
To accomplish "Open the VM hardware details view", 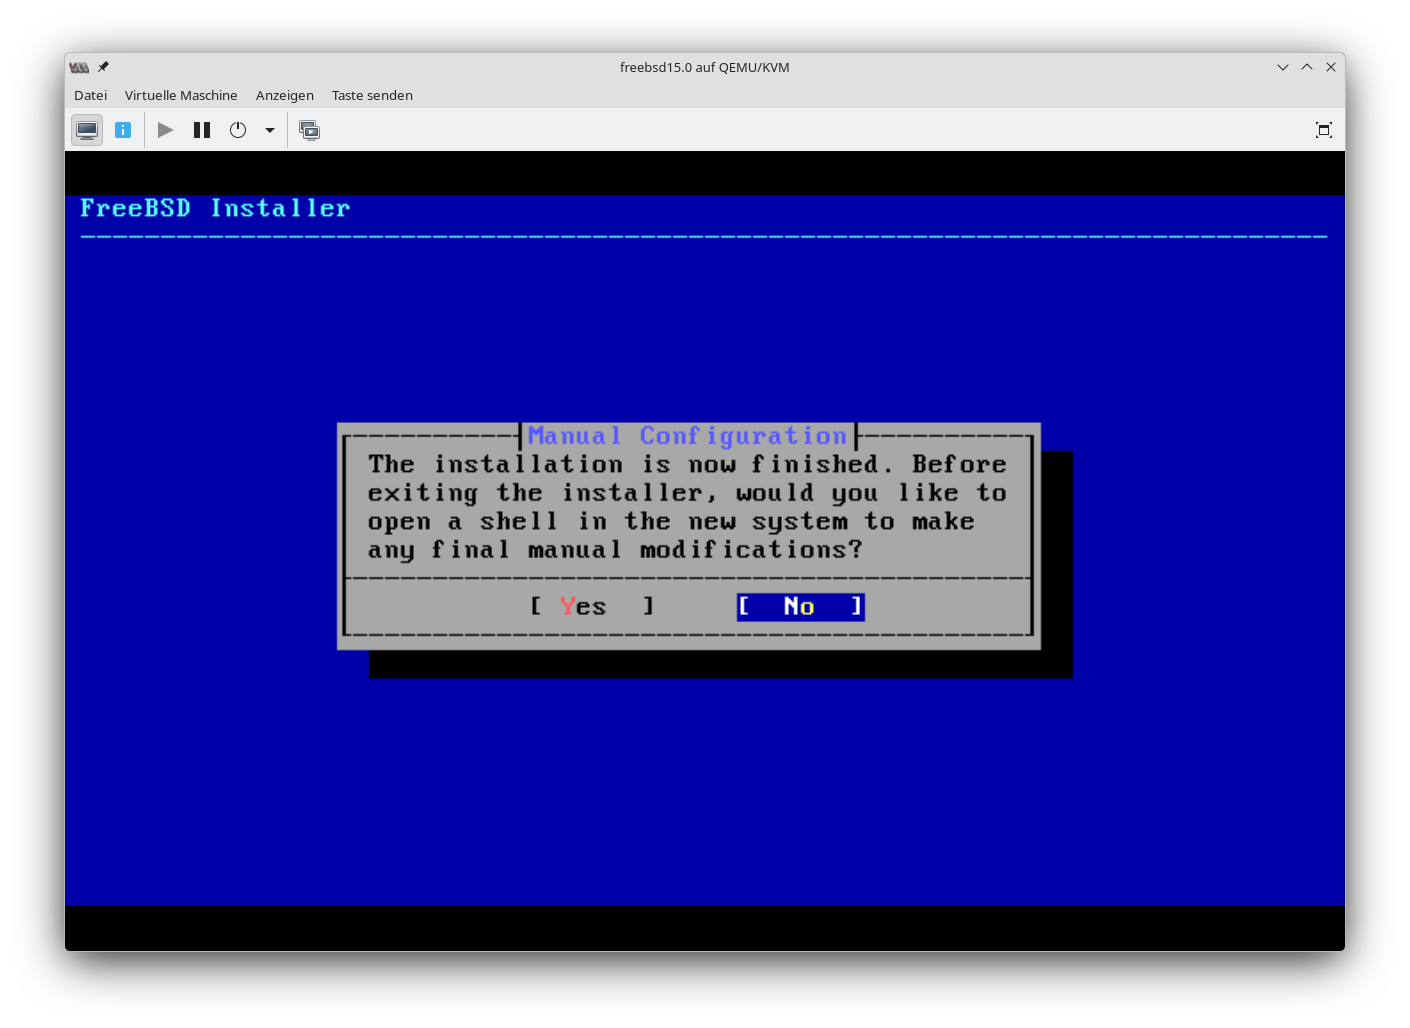I will pos(123,130).
